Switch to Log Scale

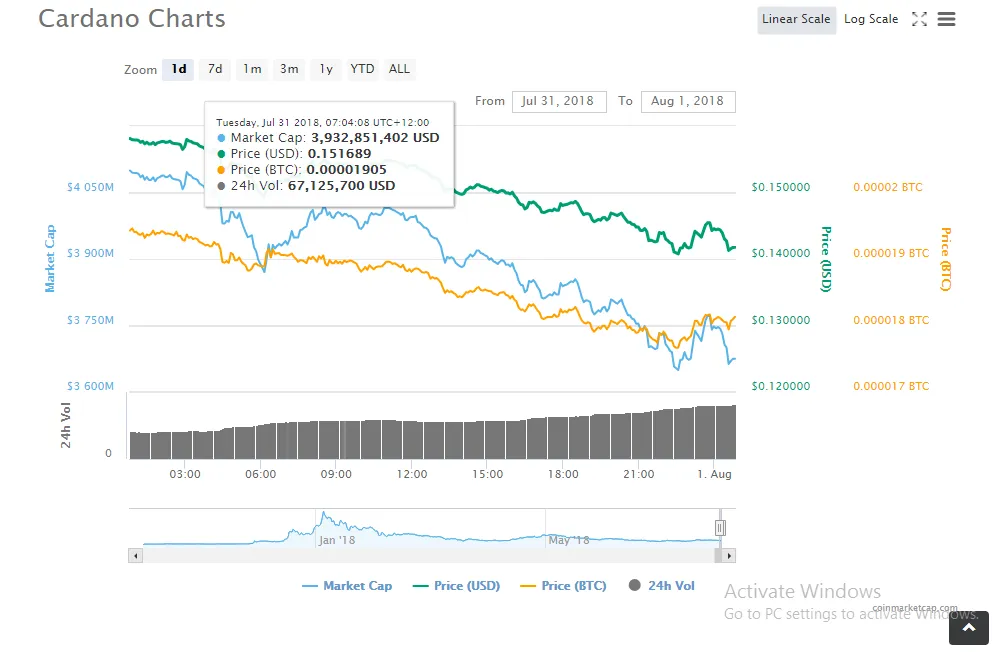(x=871, y=19)
